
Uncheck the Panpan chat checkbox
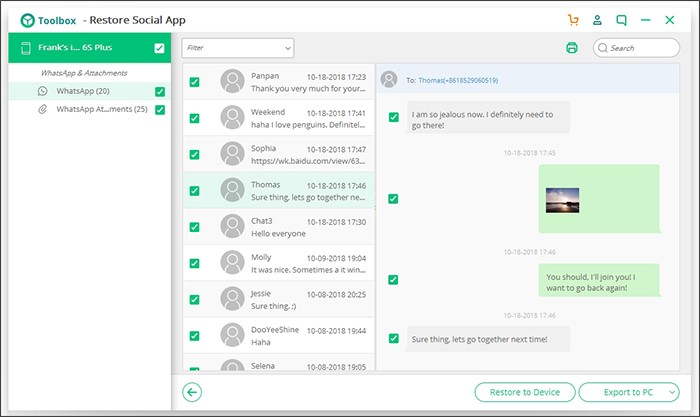coord(194,82)
